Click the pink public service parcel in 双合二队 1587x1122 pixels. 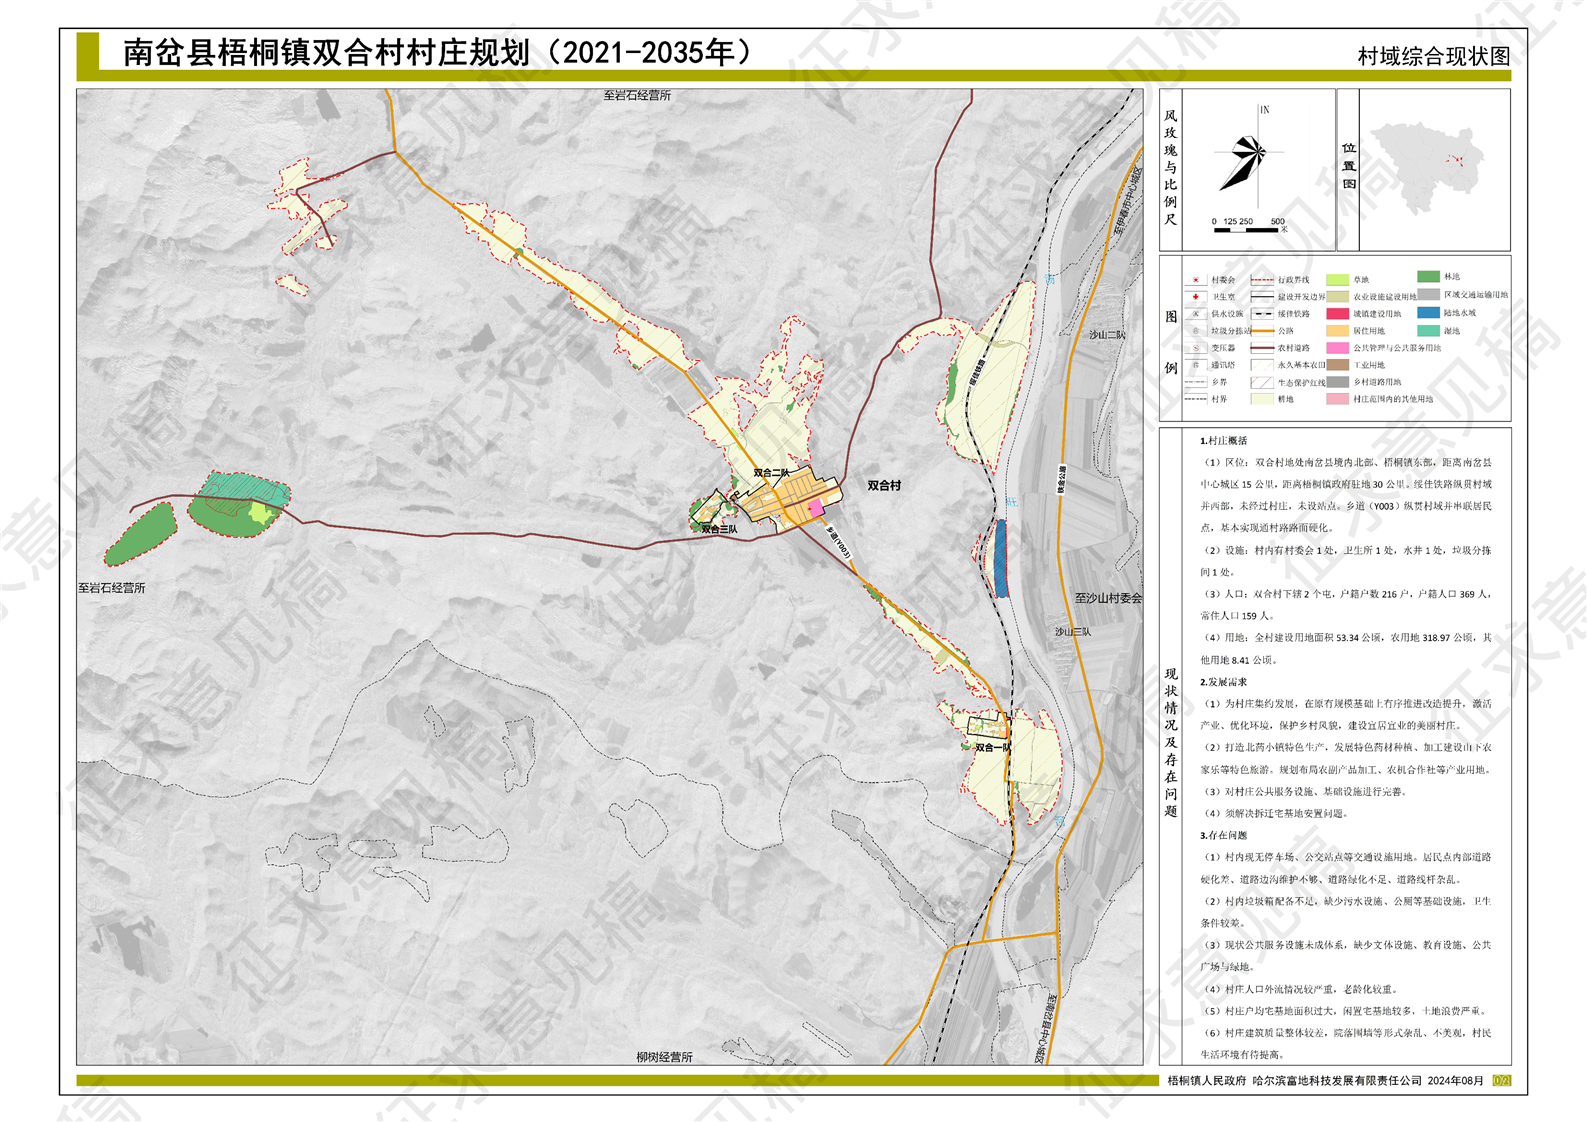point(816,508)
